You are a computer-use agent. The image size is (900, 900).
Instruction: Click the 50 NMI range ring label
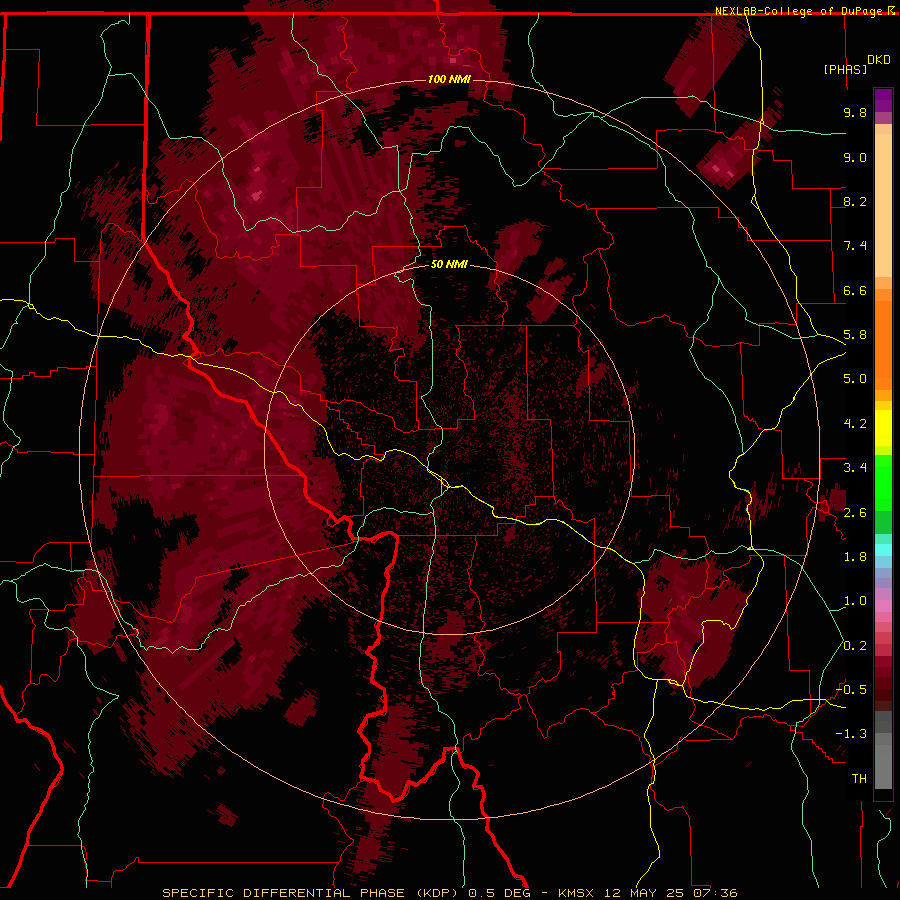[x=449, y=265]
